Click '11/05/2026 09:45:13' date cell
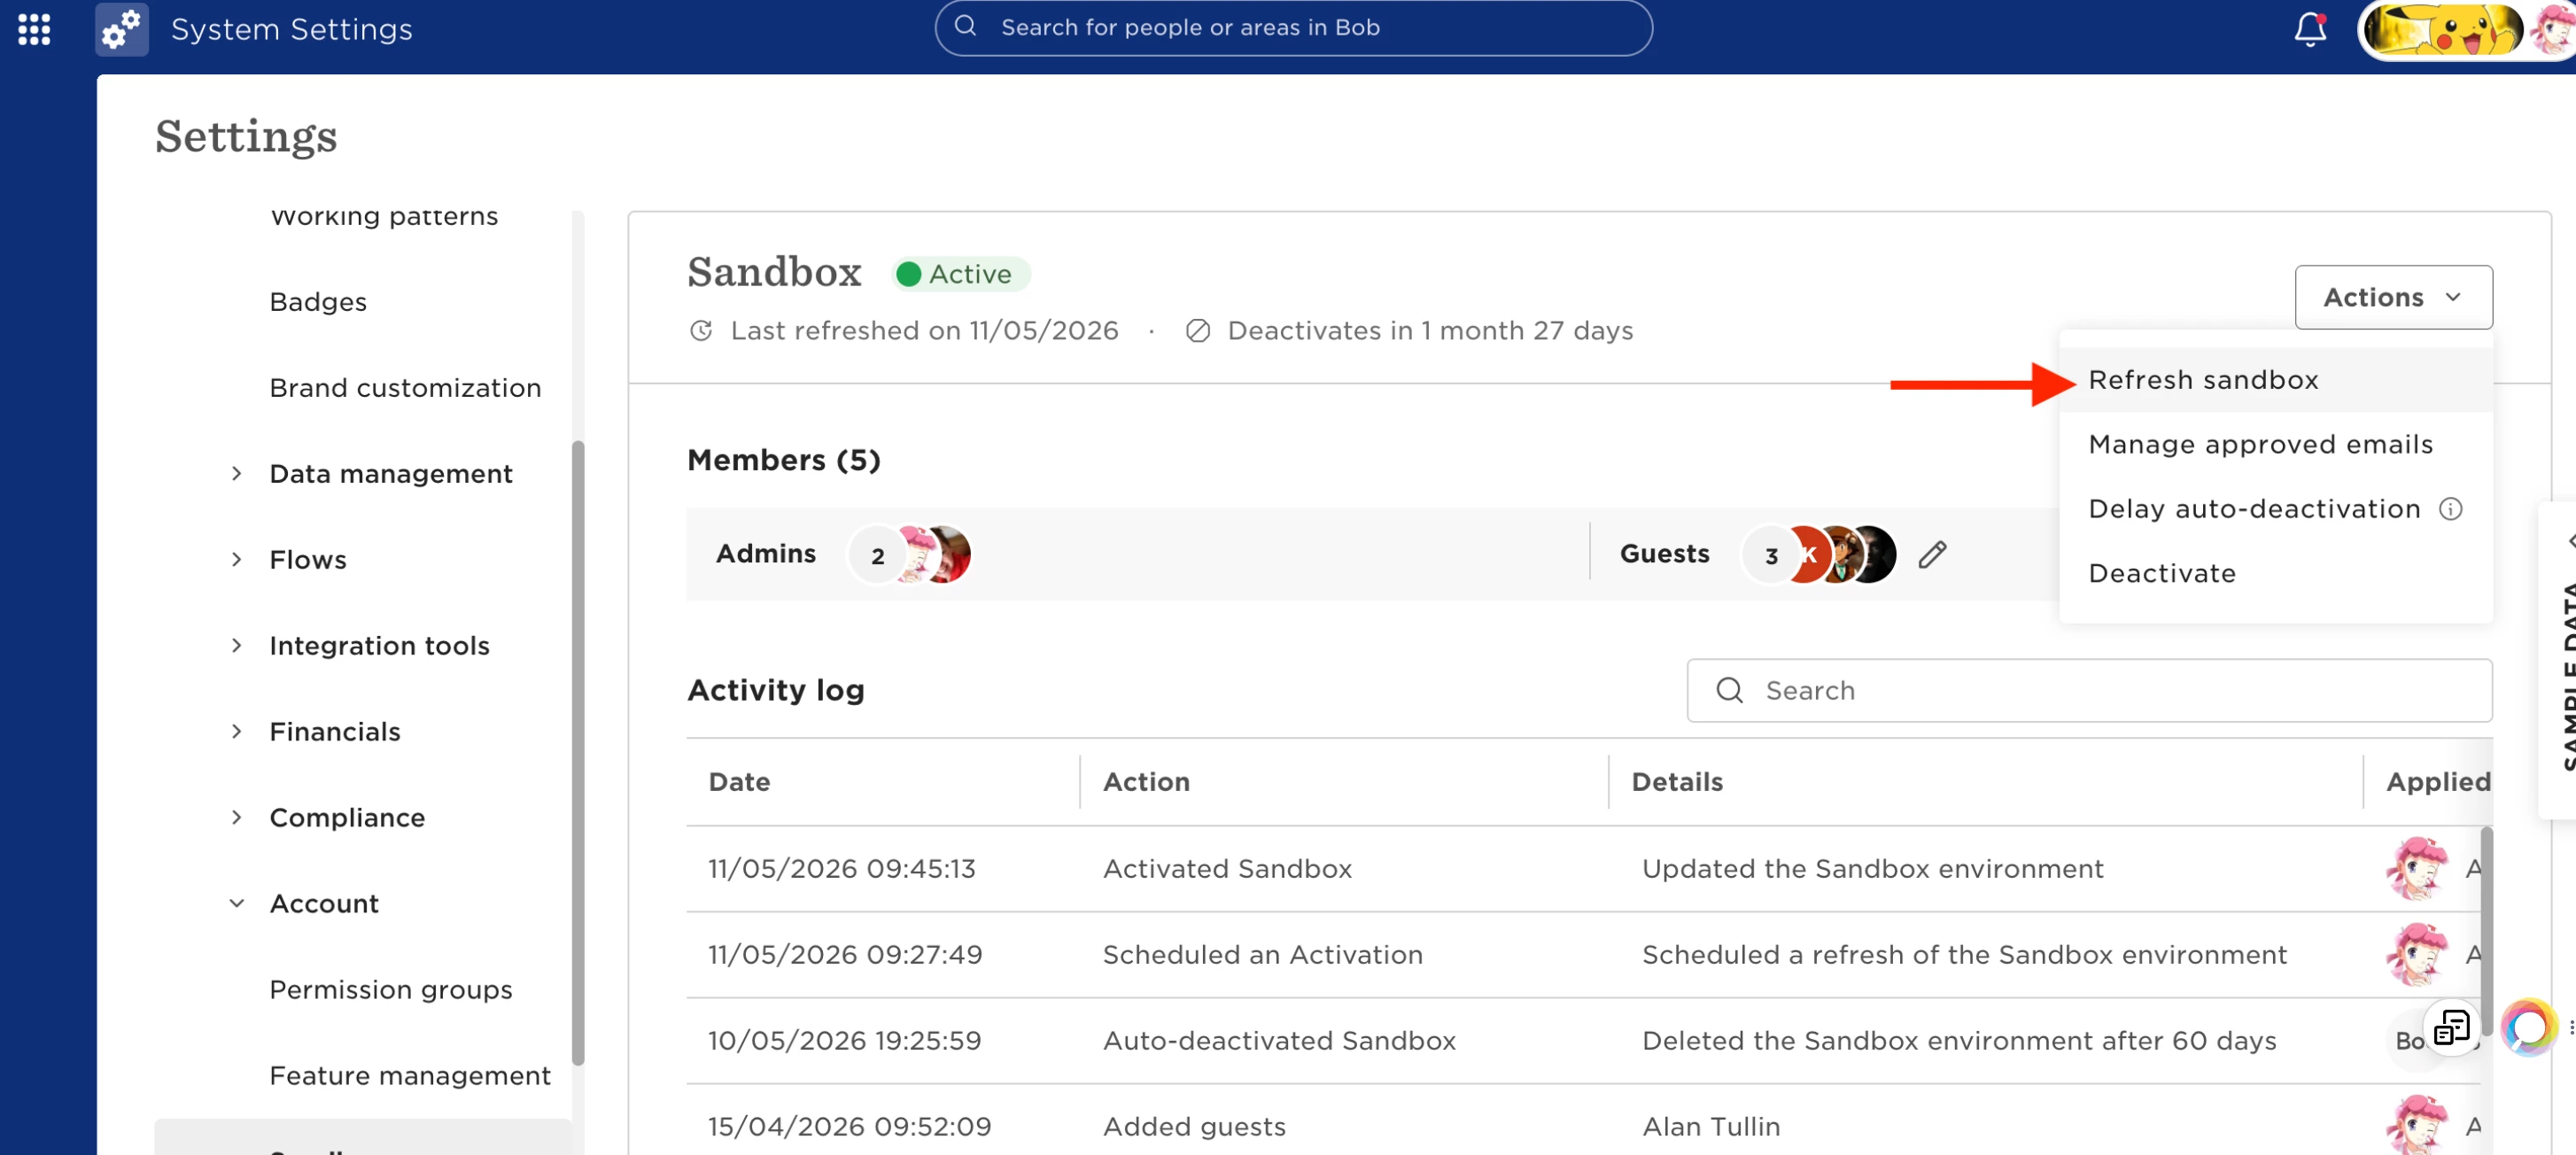 click(x=841, y=868)
